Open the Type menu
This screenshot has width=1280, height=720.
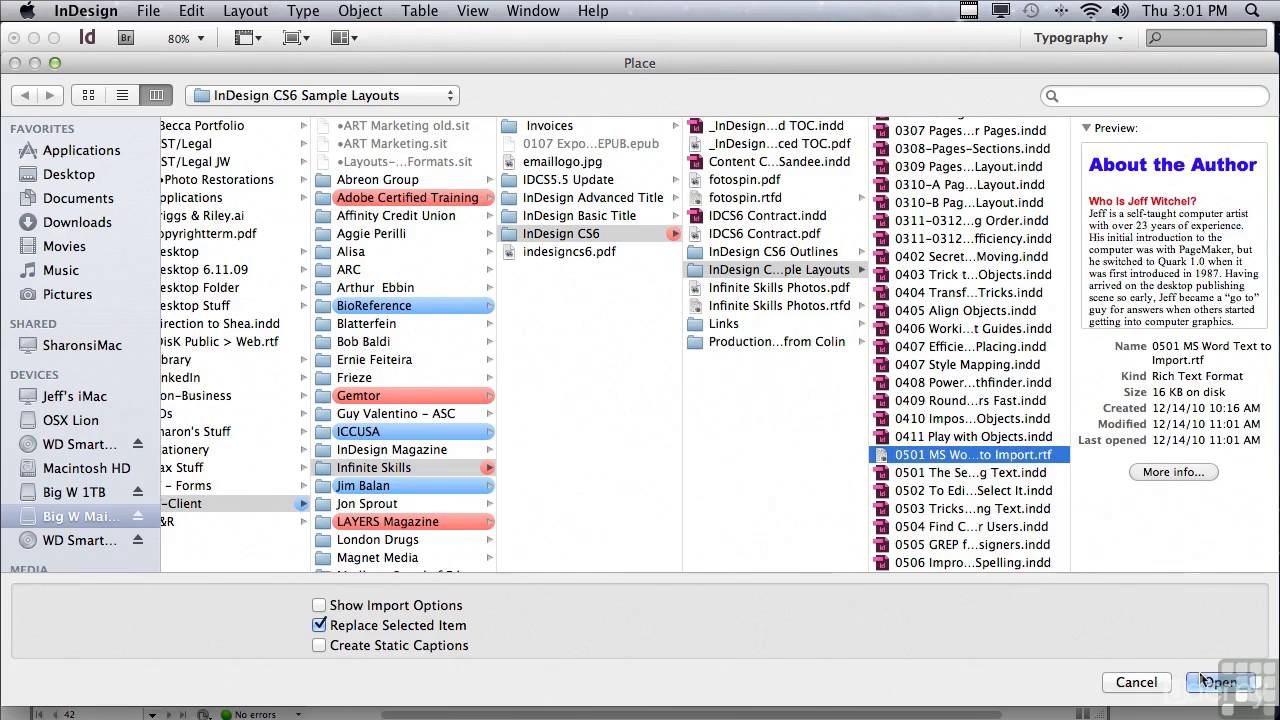pos(303,11)
